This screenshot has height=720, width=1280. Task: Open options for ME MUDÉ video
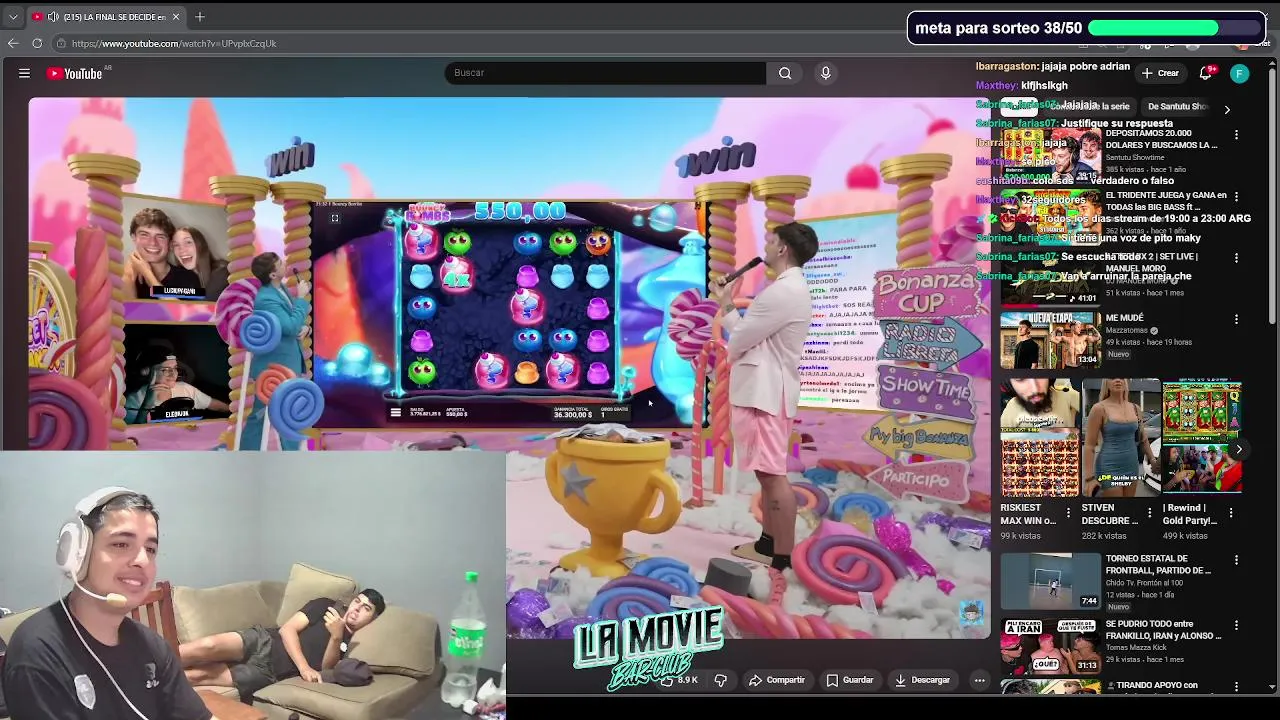click(x=1236, y=319)
